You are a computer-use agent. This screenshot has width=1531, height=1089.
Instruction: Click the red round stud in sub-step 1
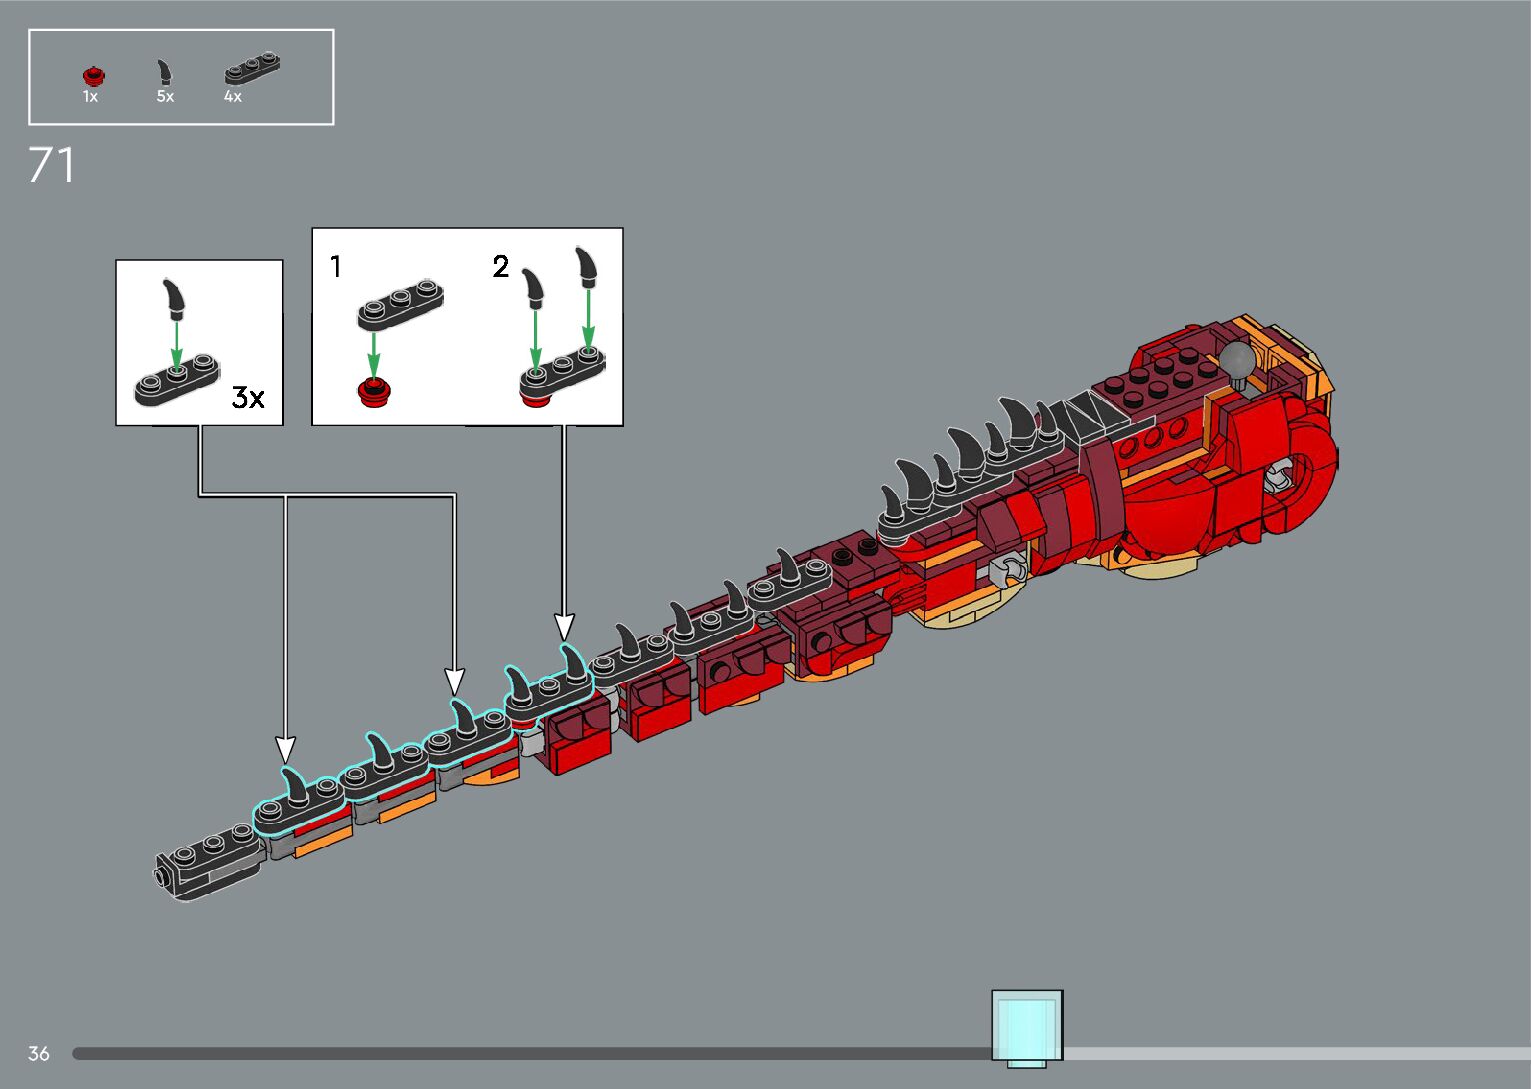tap(375, 391)
